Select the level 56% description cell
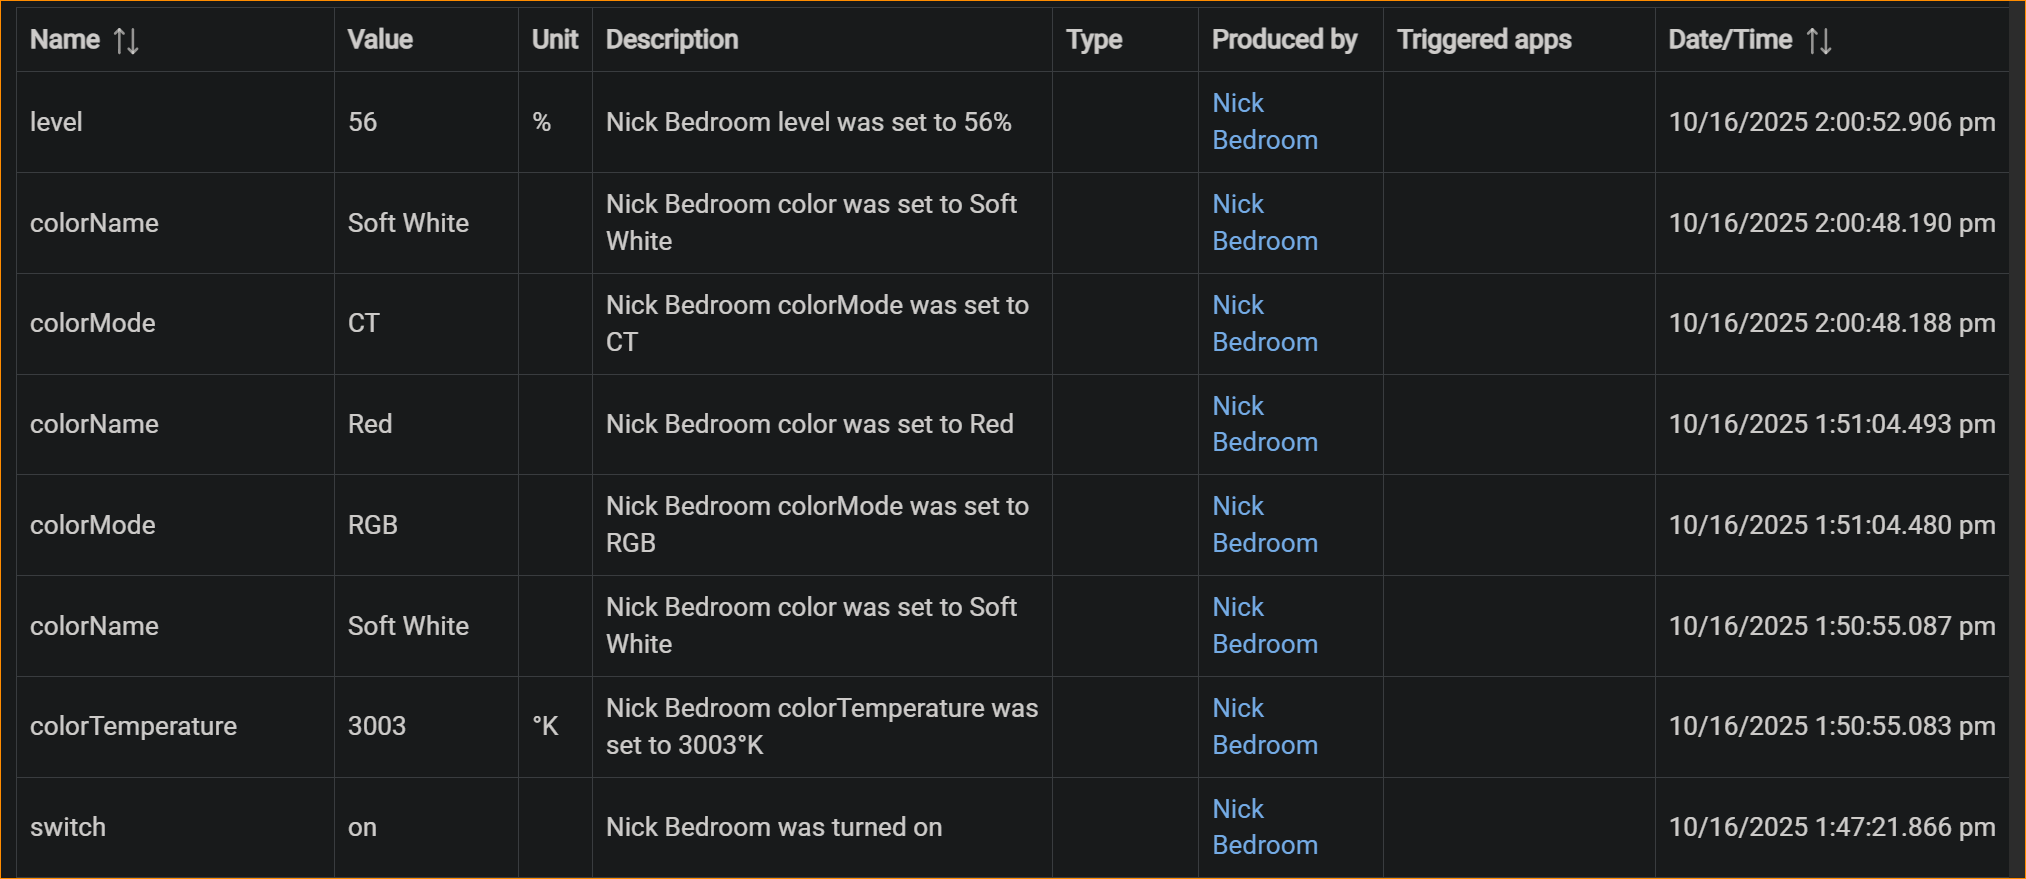This screenshot has height=879, width=2026. click(808, 122)
